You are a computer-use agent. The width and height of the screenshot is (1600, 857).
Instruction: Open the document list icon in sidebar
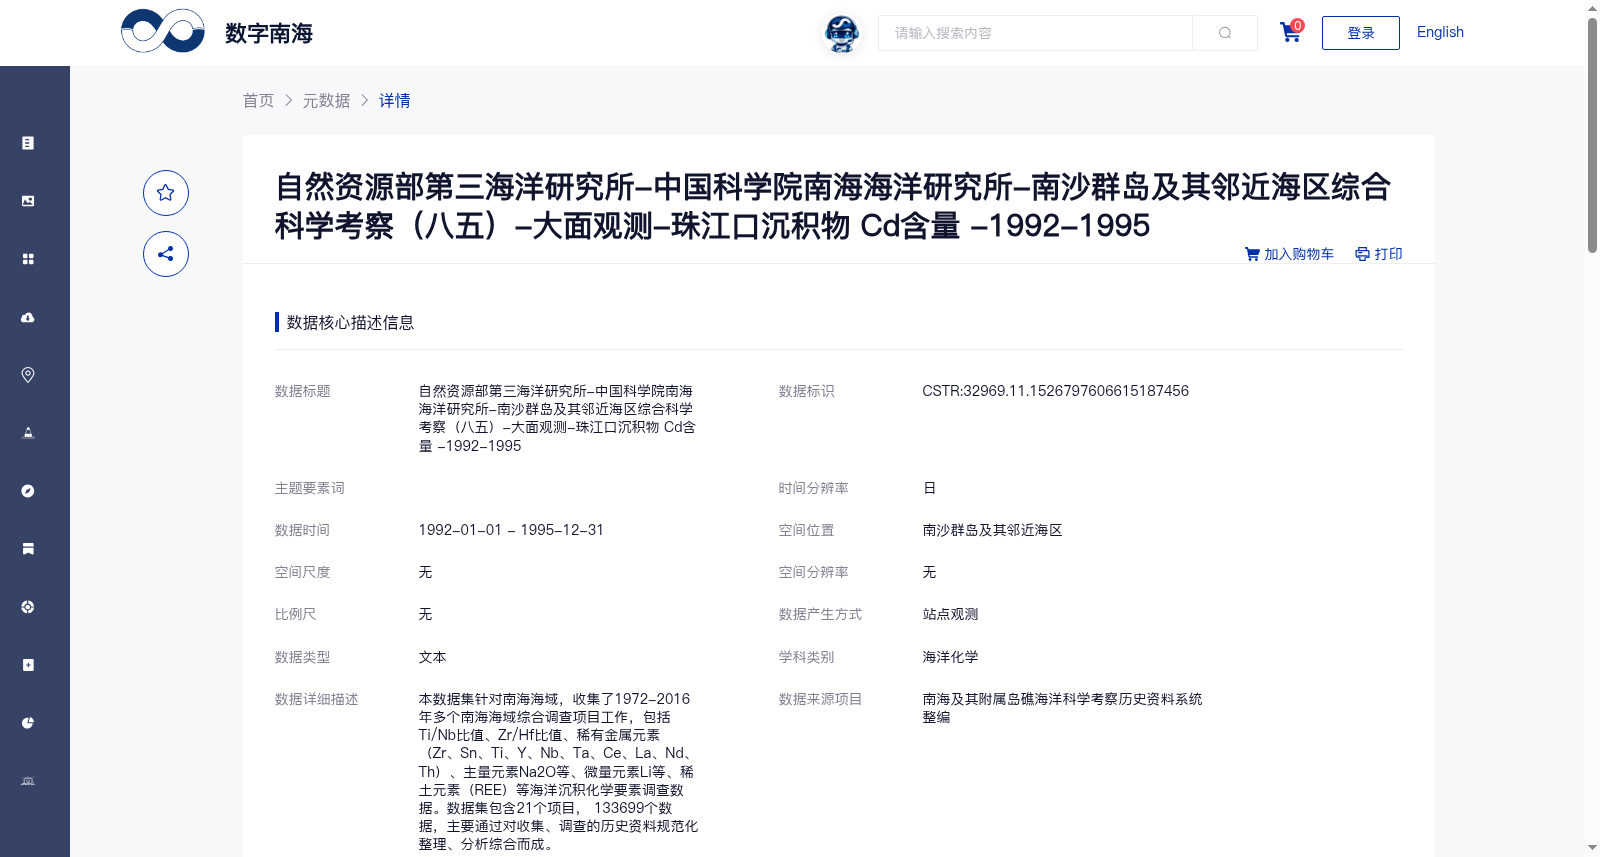tap(28, 143)
